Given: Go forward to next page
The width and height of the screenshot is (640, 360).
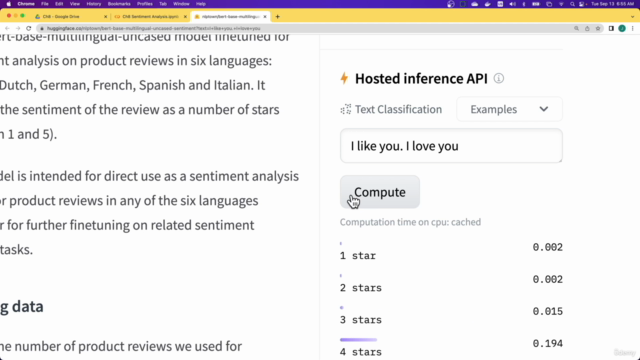Looking at the screenshot, I should point(18,28).
